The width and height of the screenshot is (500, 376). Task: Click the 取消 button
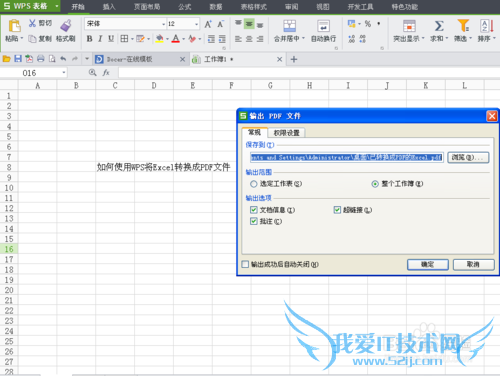pos(473,265)
